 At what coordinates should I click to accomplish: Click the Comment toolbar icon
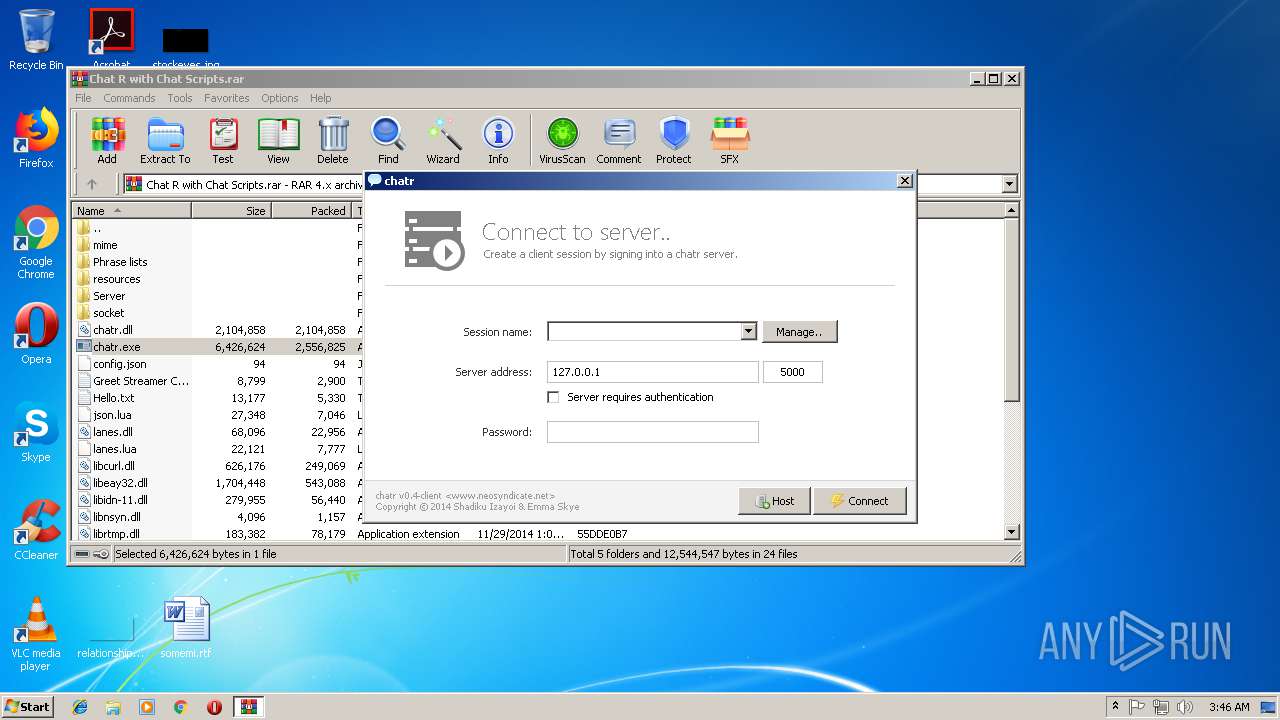pyautogui.click(x=619, y=141)
